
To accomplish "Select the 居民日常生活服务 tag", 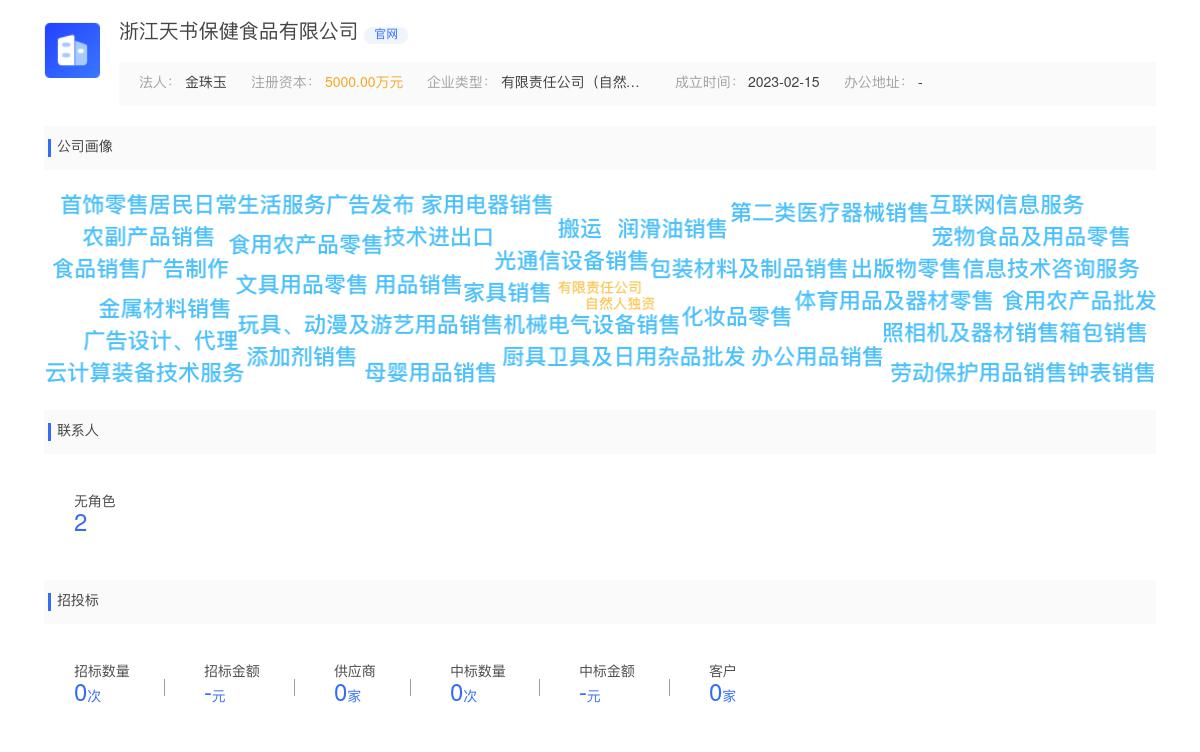I will [x=237, y=205].
